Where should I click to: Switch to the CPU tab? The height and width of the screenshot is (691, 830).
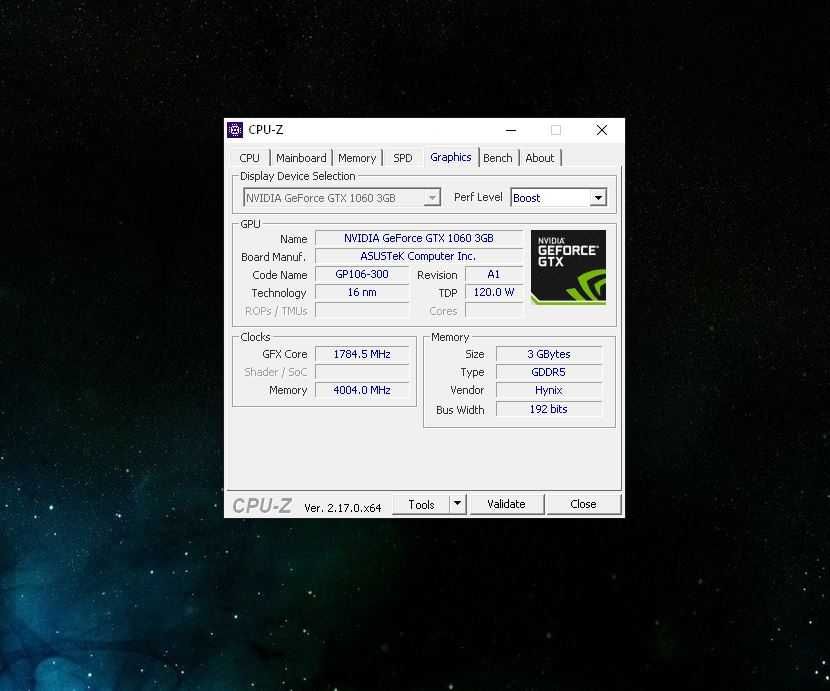(249, 158)
